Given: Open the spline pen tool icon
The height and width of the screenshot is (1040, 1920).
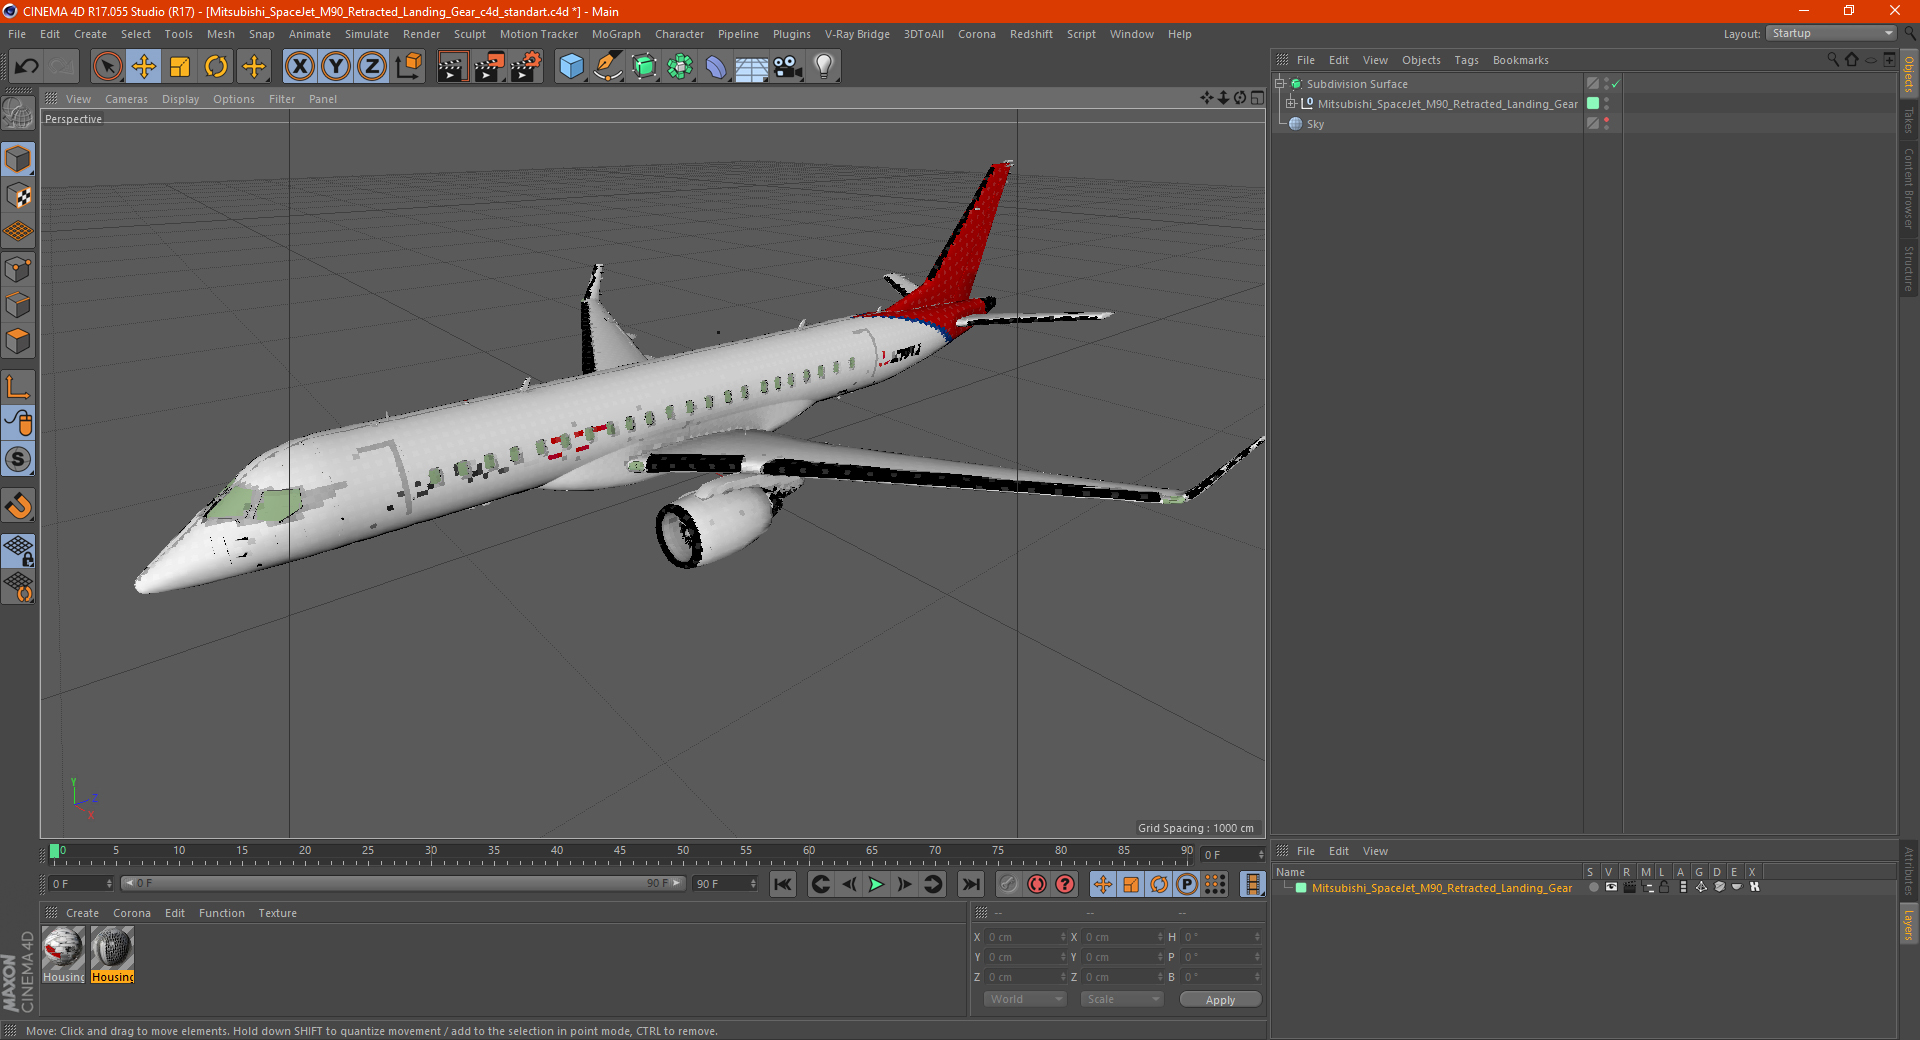Looking at the screenshot, I should click(607, 67).
